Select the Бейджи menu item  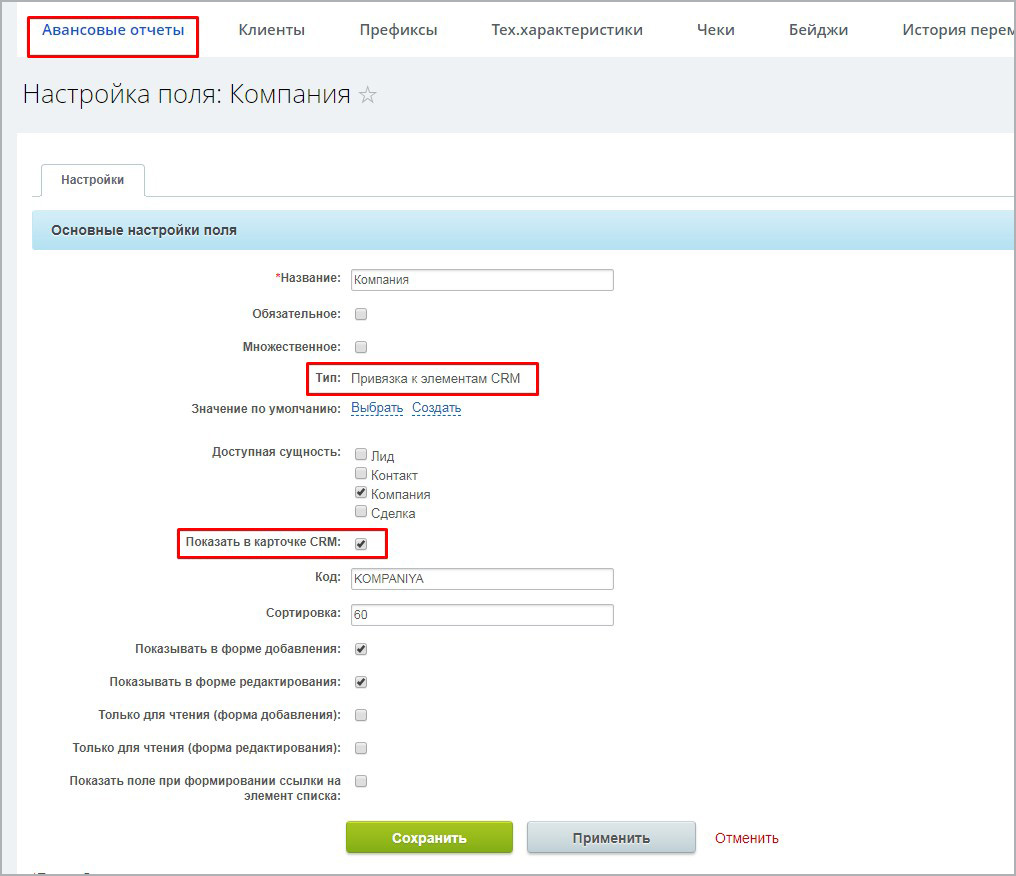(x=817, y=30)
